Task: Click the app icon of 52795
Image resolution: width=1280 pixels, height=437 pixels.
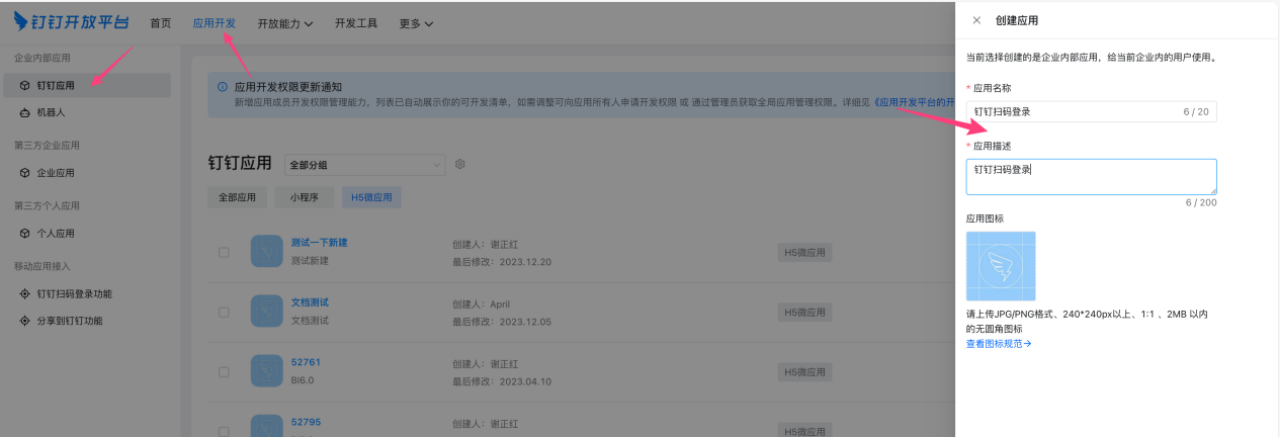Action: click(x=267, y=426)
